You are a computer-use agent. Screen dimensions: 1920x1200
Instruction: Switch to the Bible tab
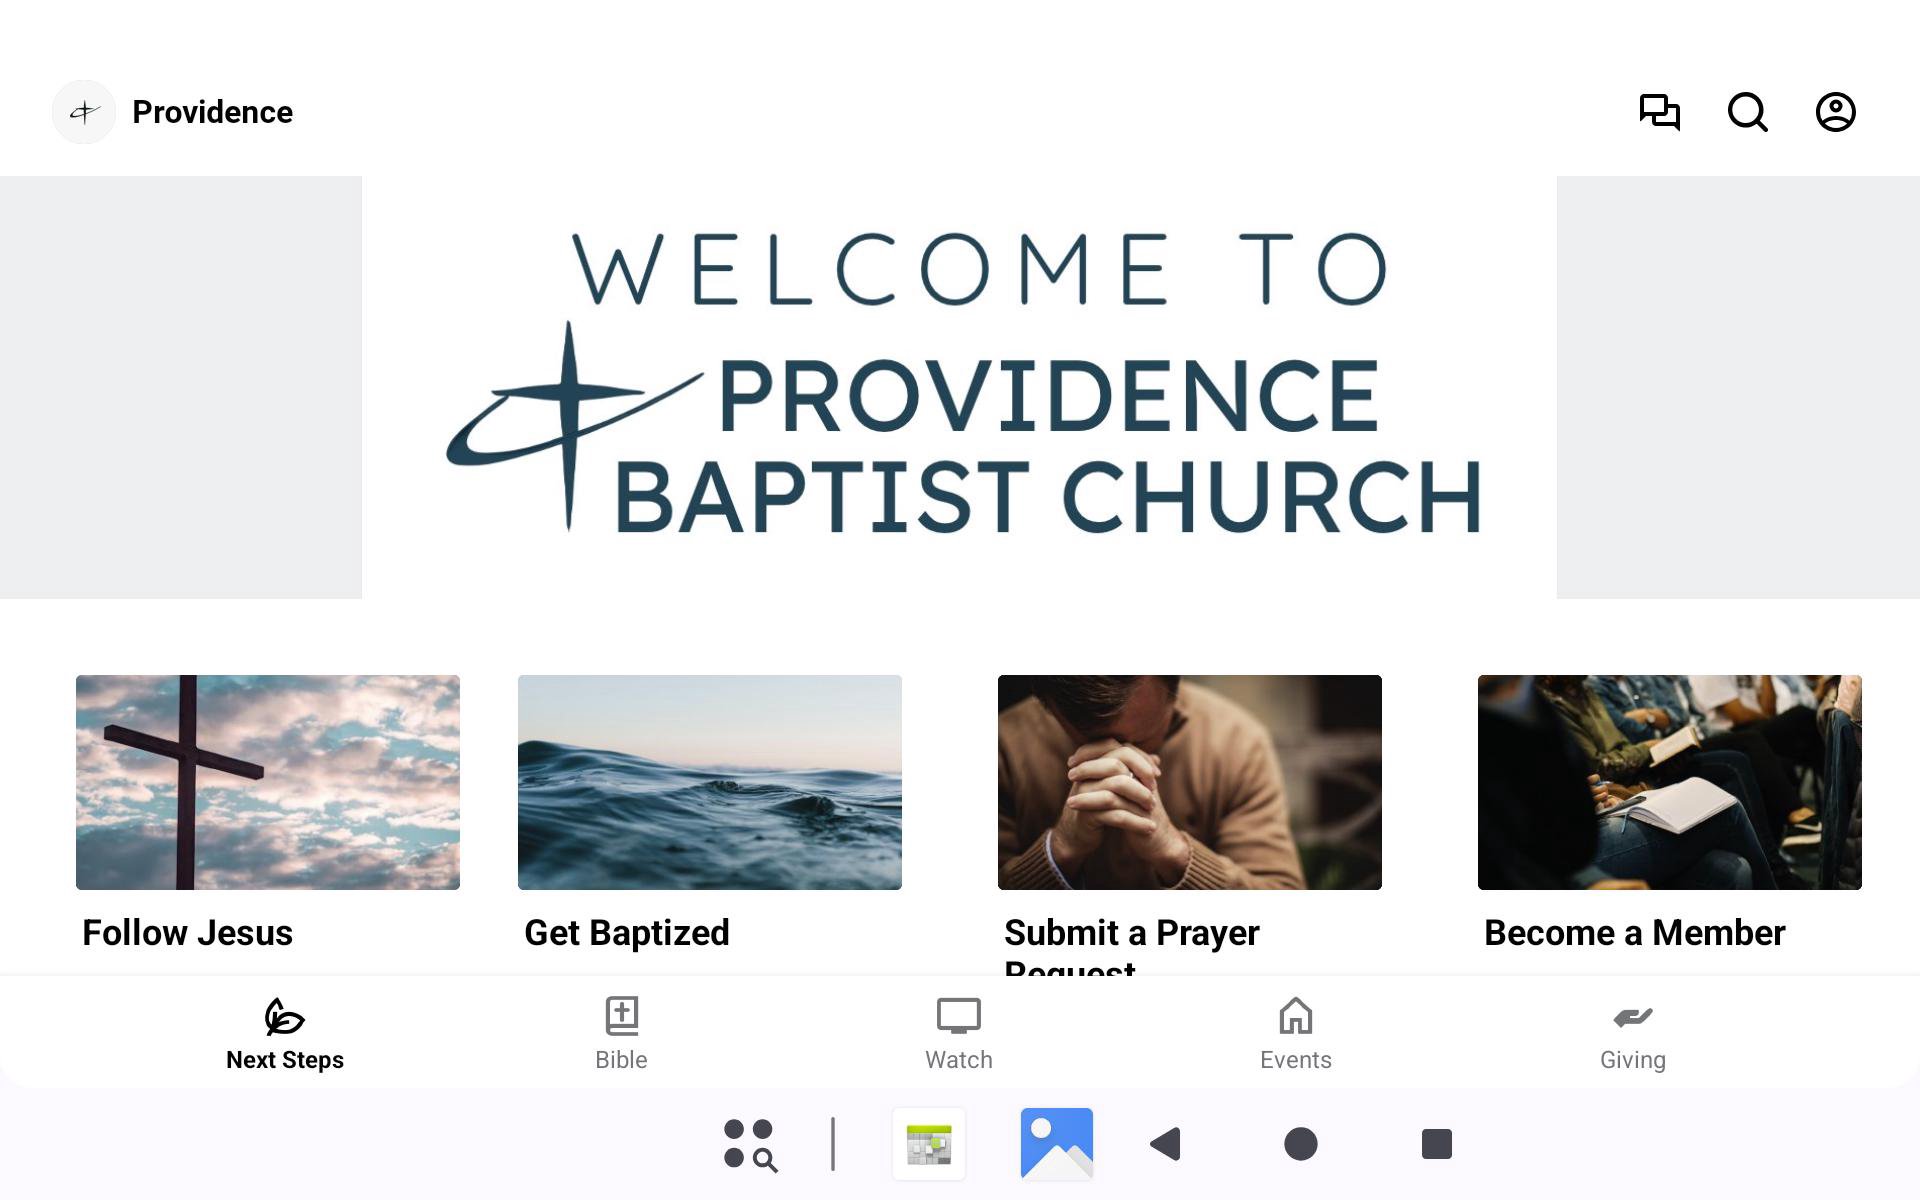621,1034
